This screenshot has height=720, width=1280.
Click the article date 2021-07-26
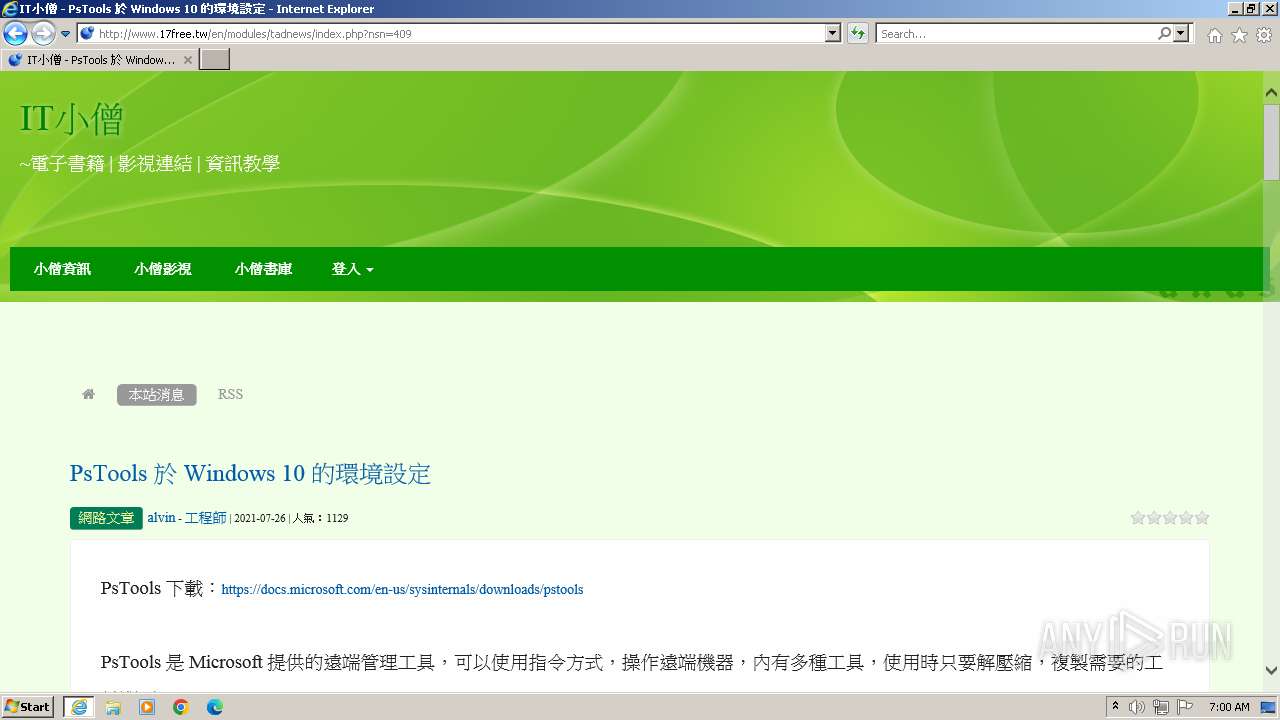(260, 518)
